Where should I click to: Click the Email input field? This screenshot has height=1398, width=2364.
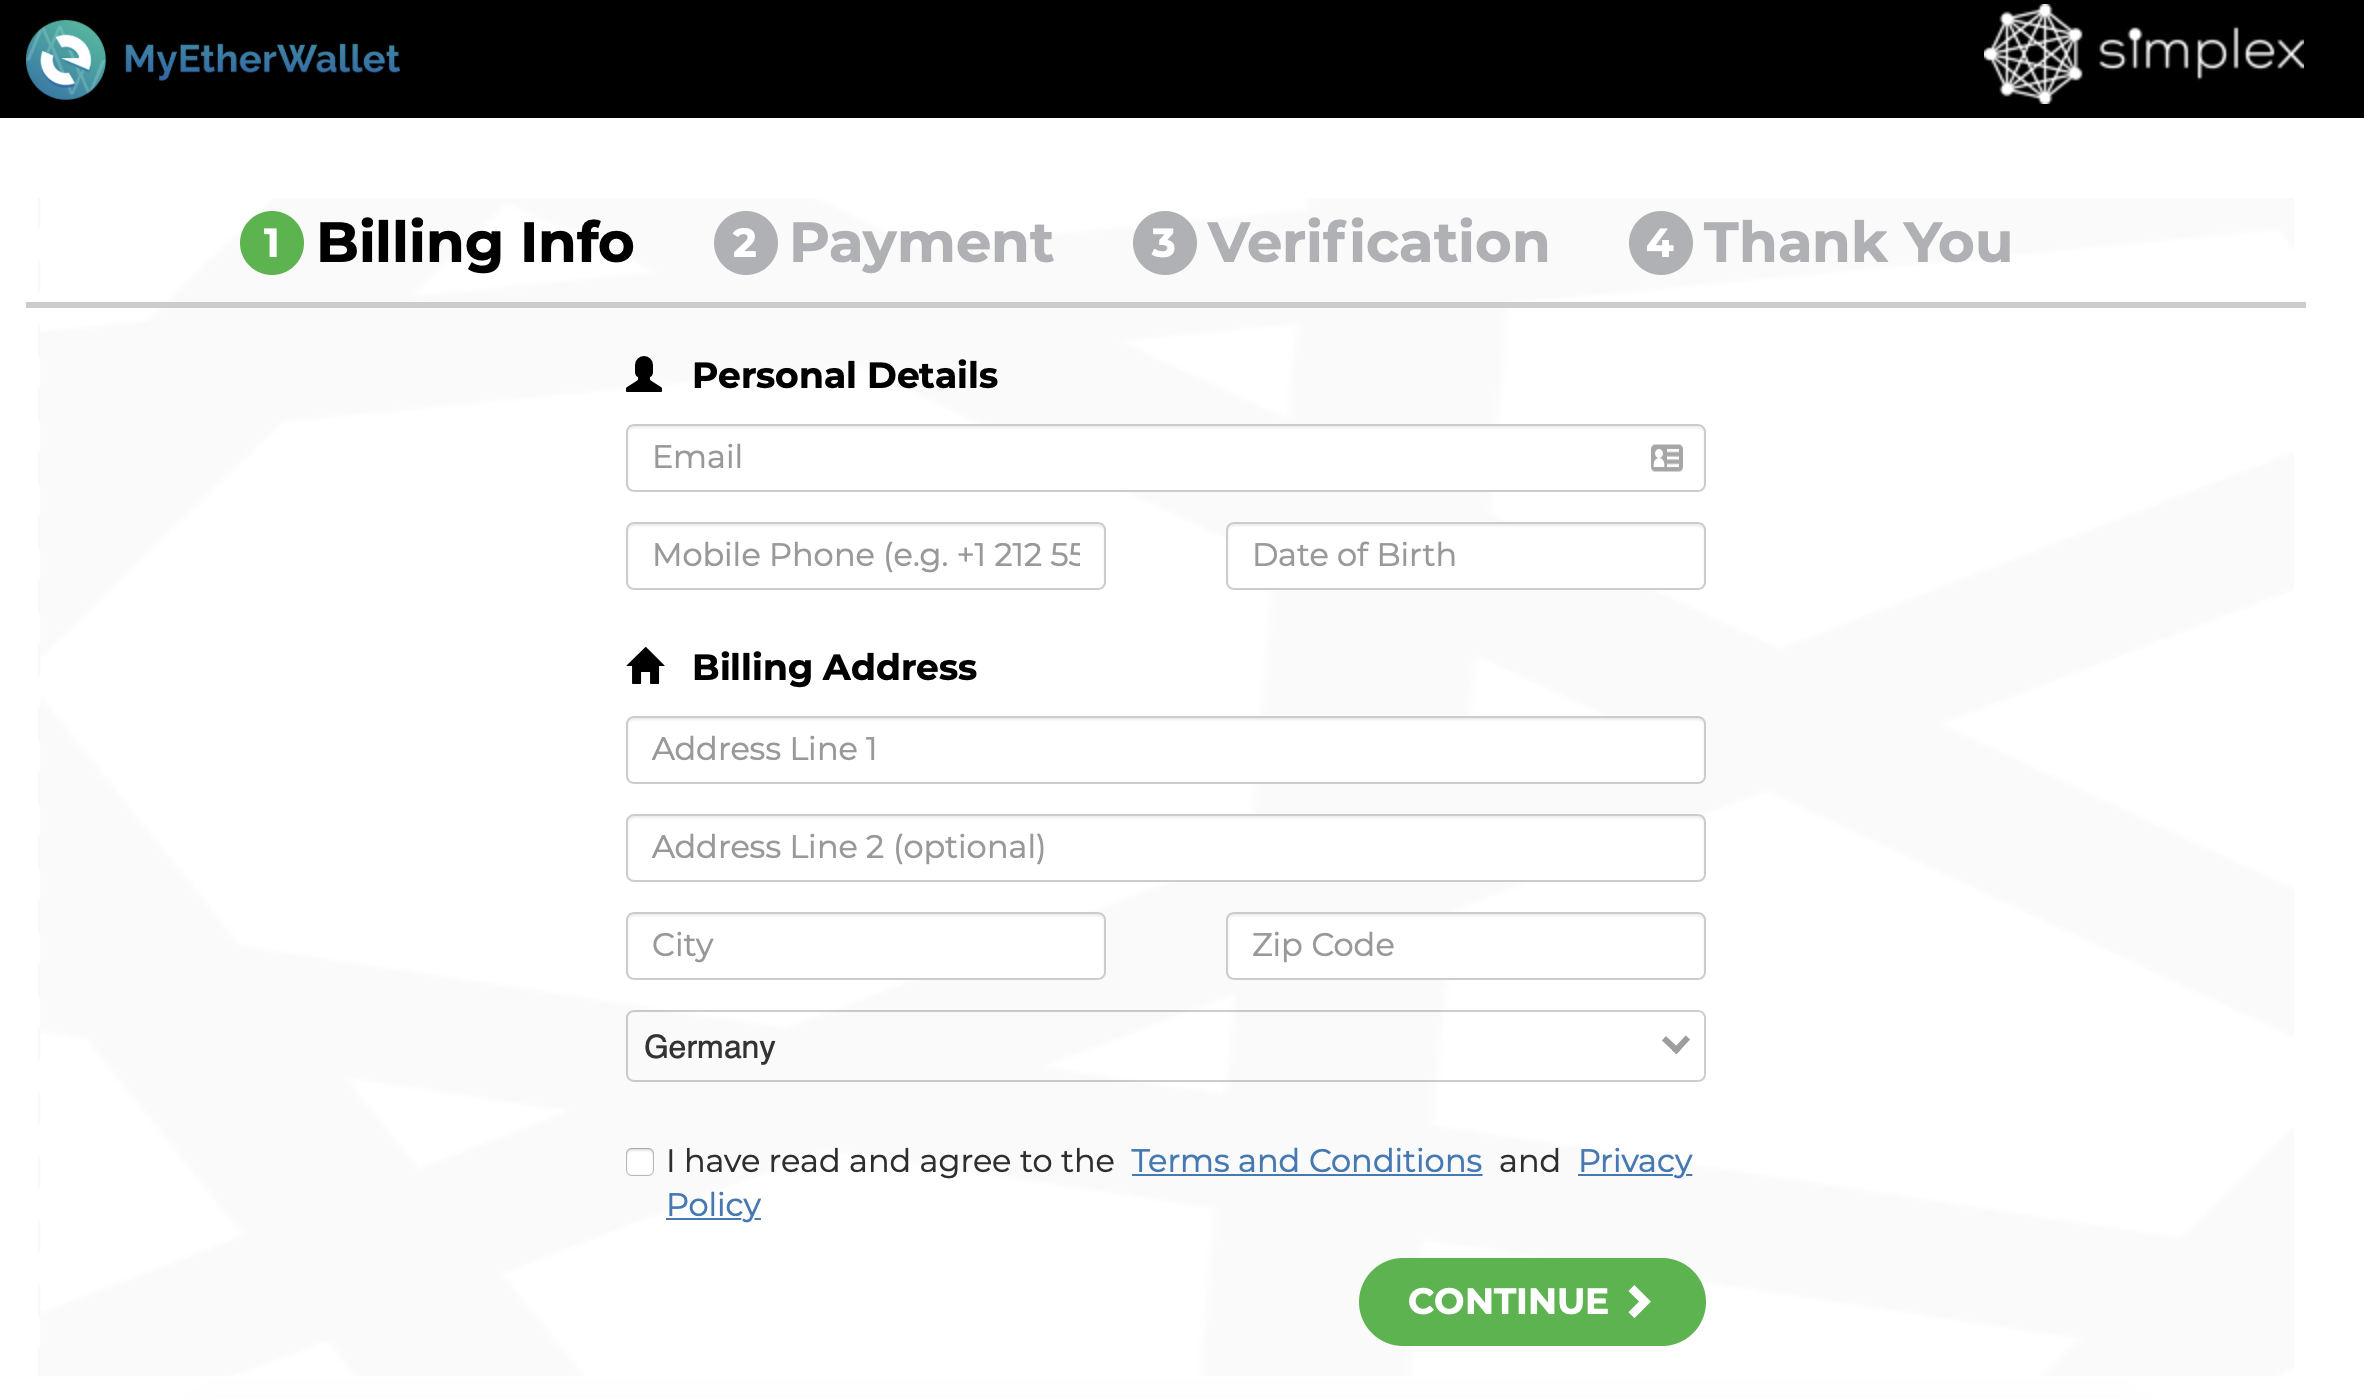pyautogui.click(x=1165, y=458)
